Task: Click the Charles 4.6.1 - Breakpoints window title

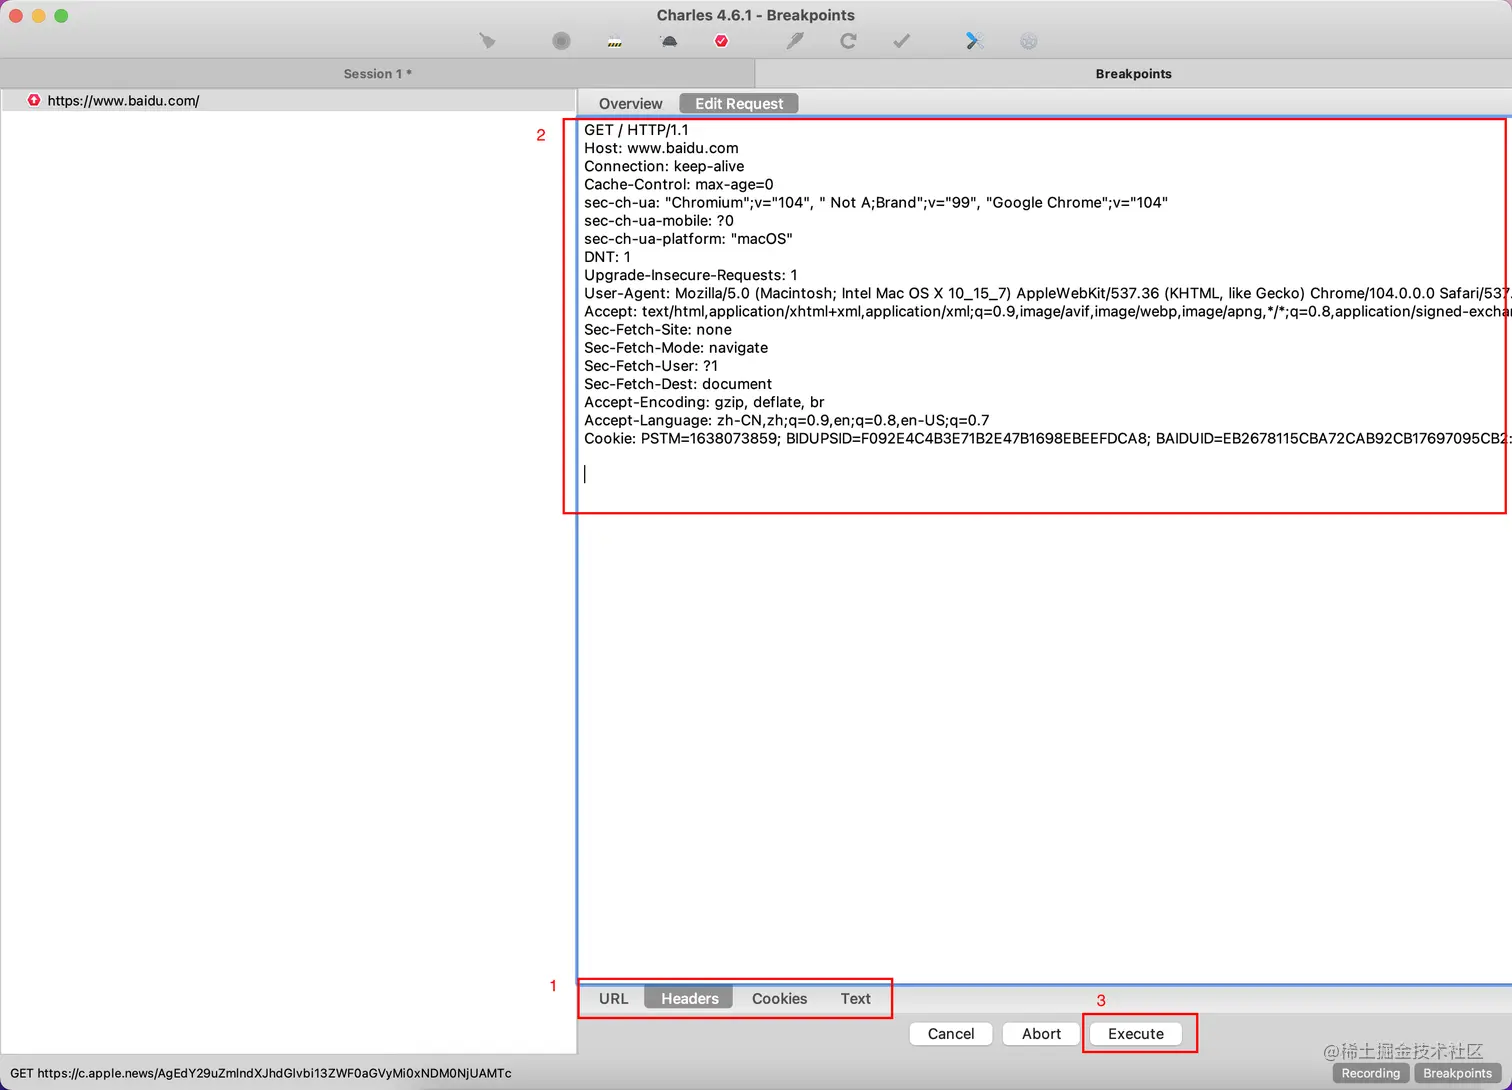Action: pos(755,15)
